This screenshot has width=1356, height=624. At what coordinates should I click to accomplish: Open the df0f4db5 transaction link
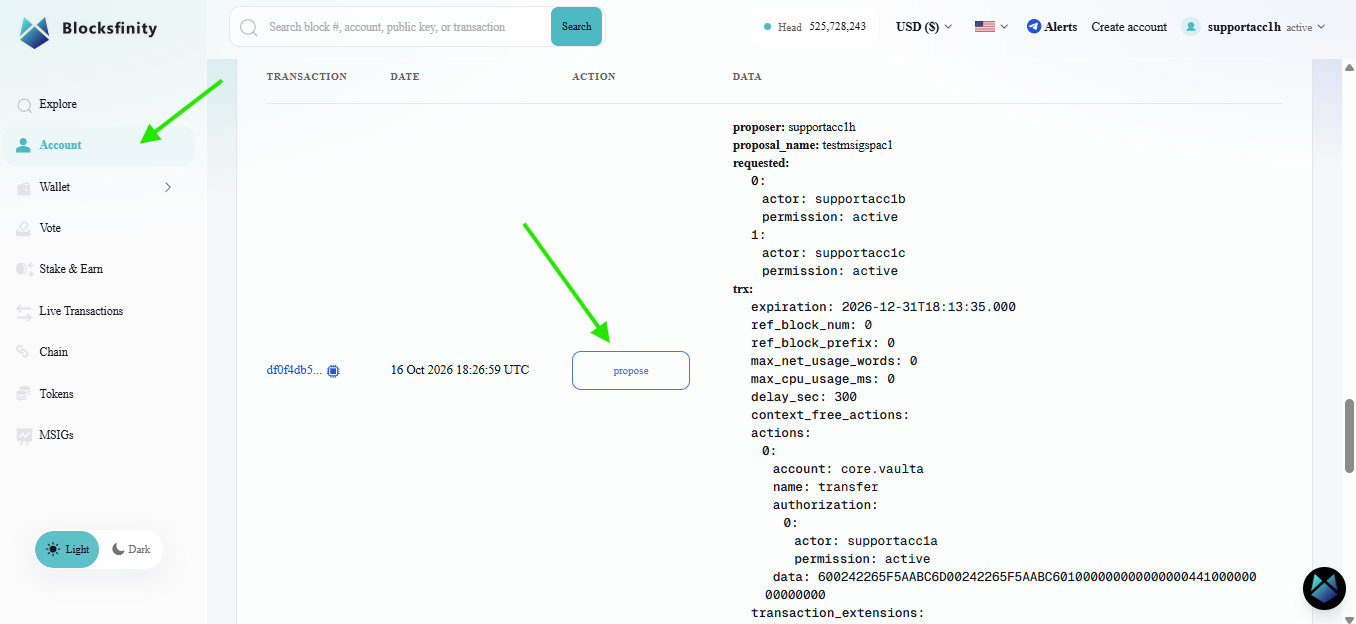coord(294,370)
